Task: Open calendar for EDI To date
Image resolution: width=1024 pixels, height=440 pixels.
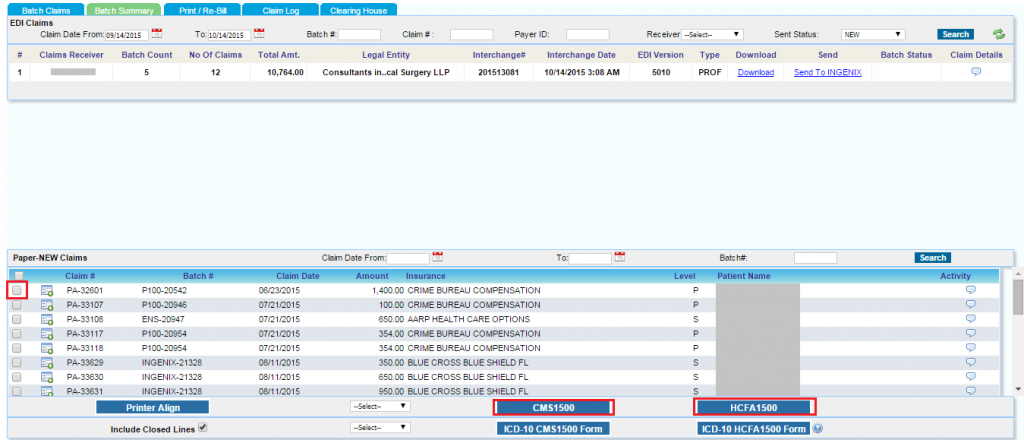Action: click(259, 33)
